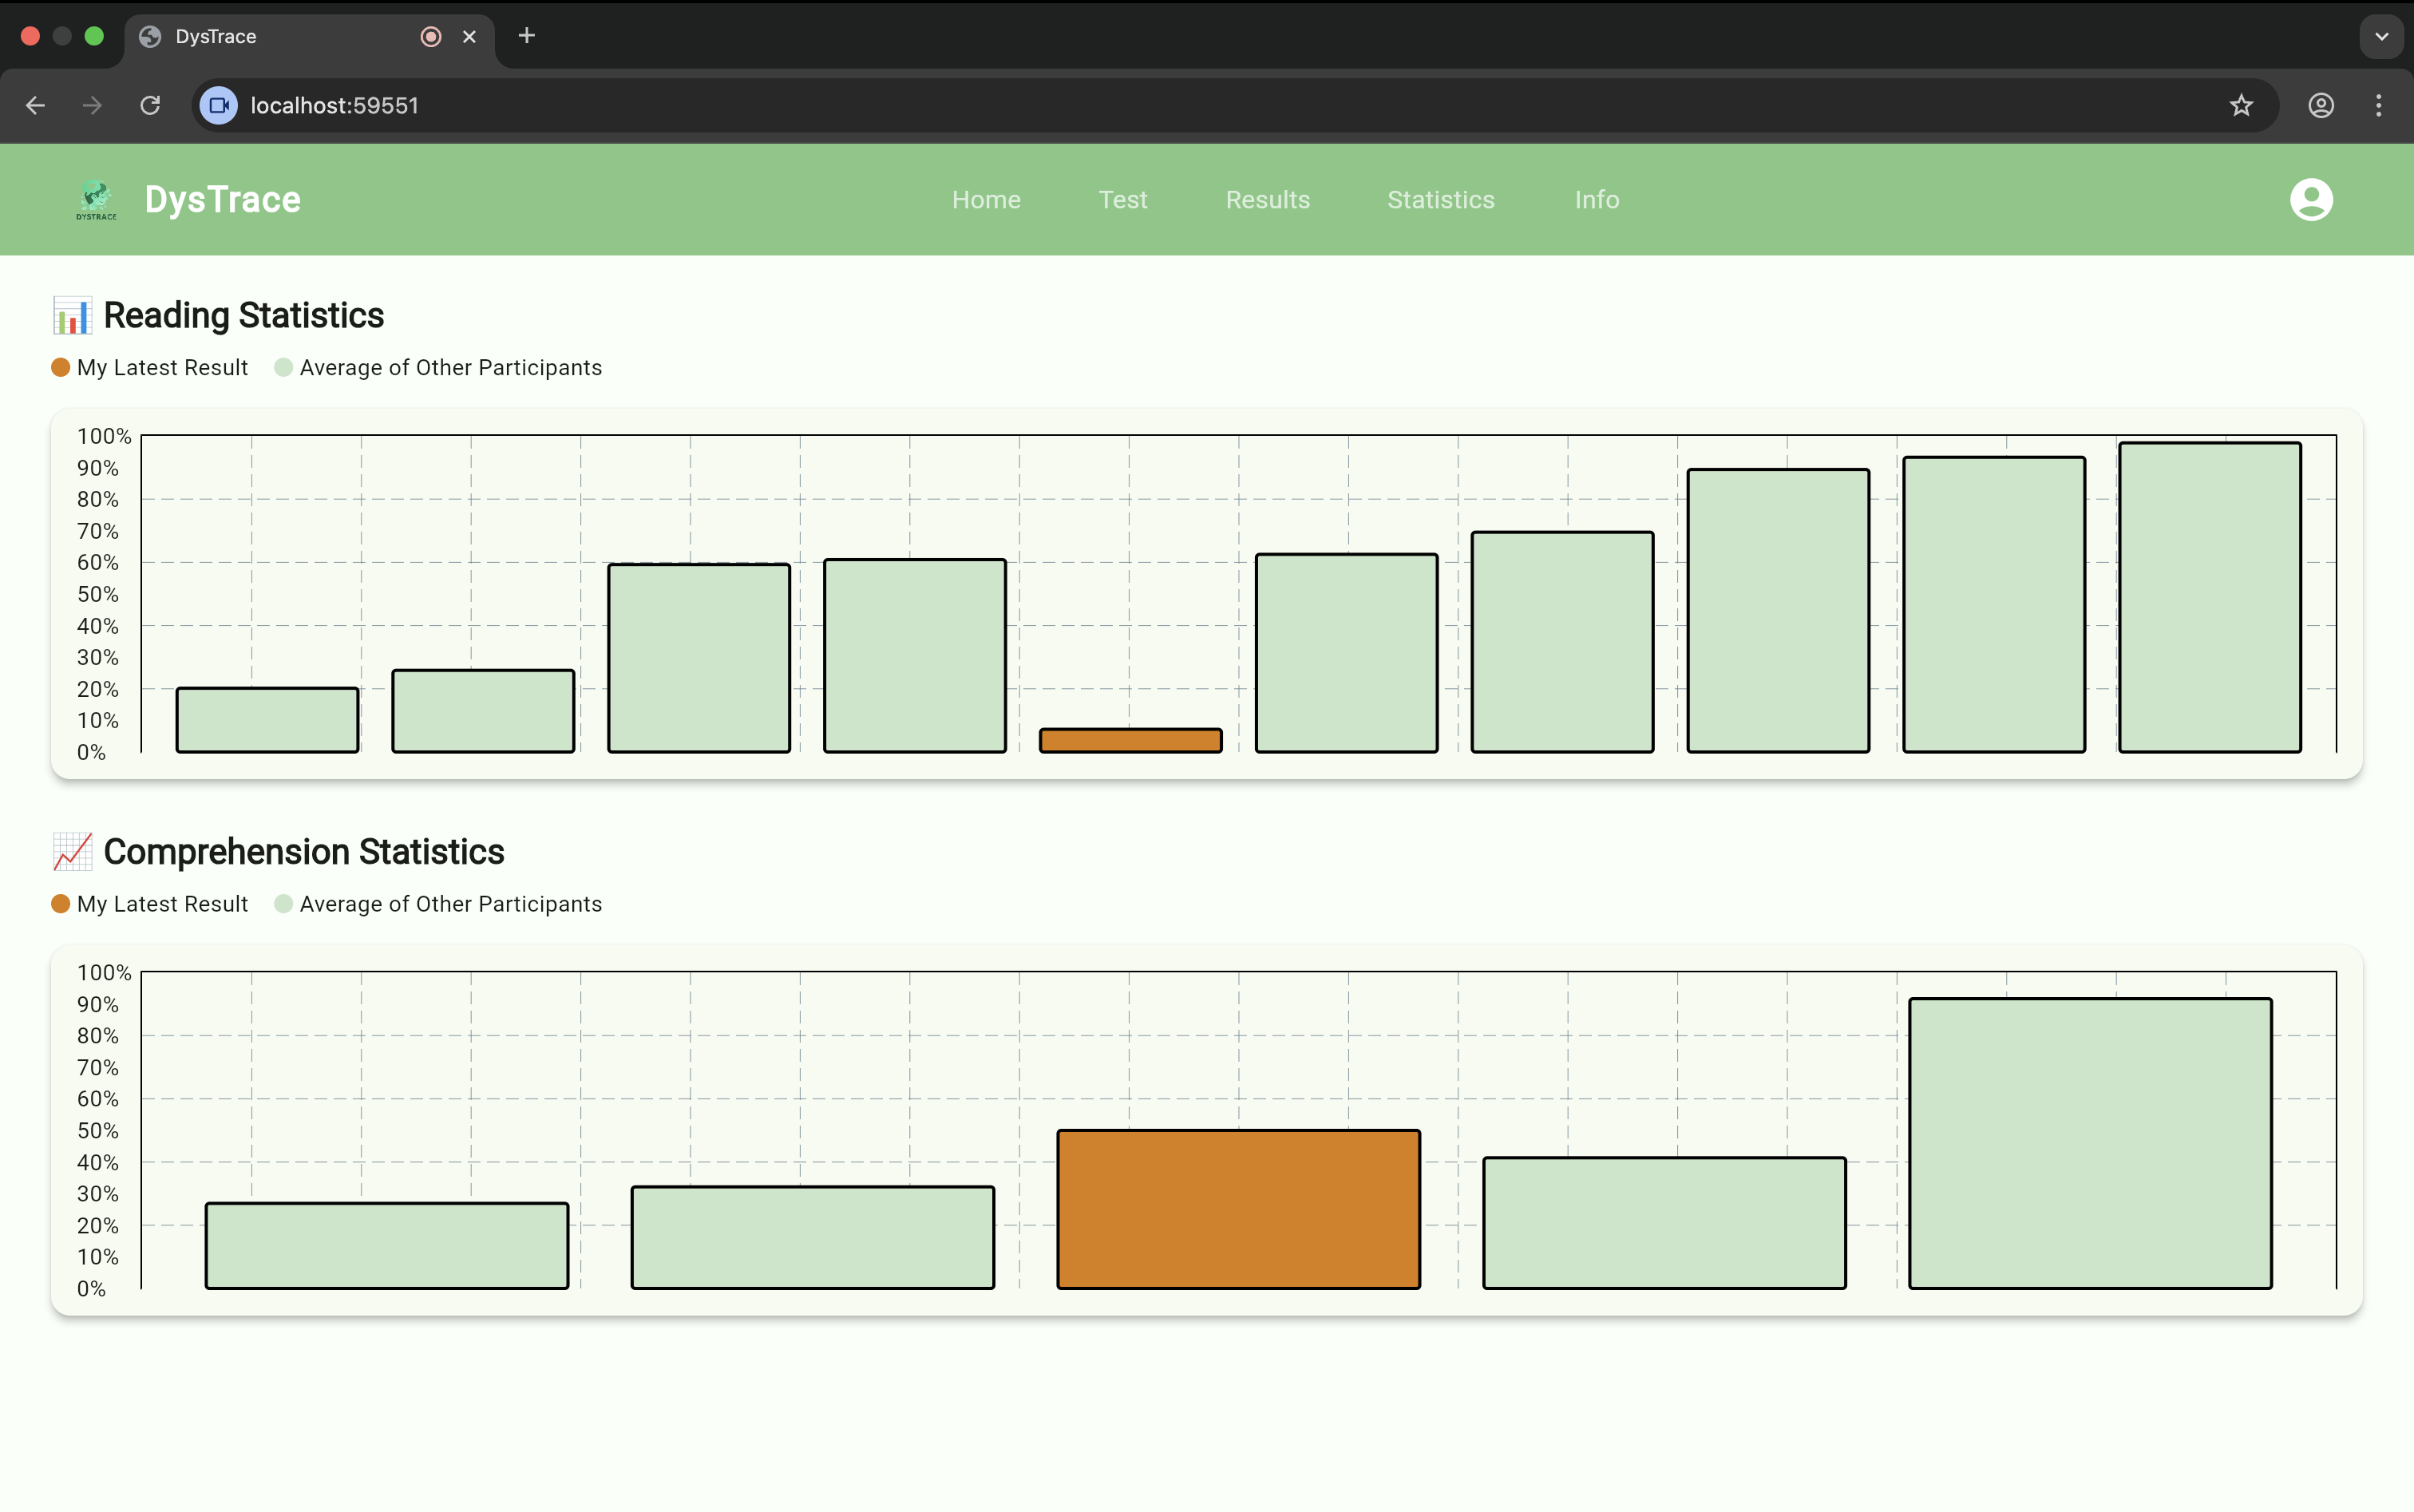Expand the tab search dropdown chevron
This screenshot has height=1512, width=2414.
2381,36
